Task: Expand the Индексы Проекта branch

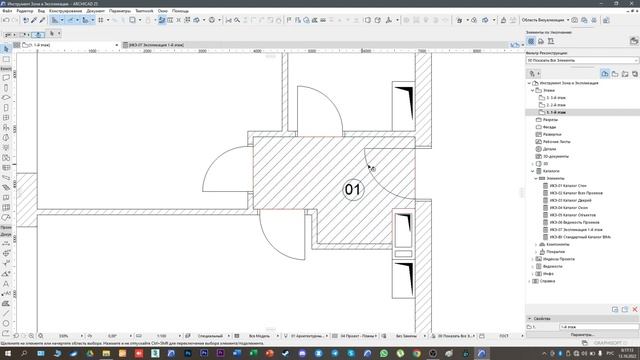Action: (x=533, y=259)
